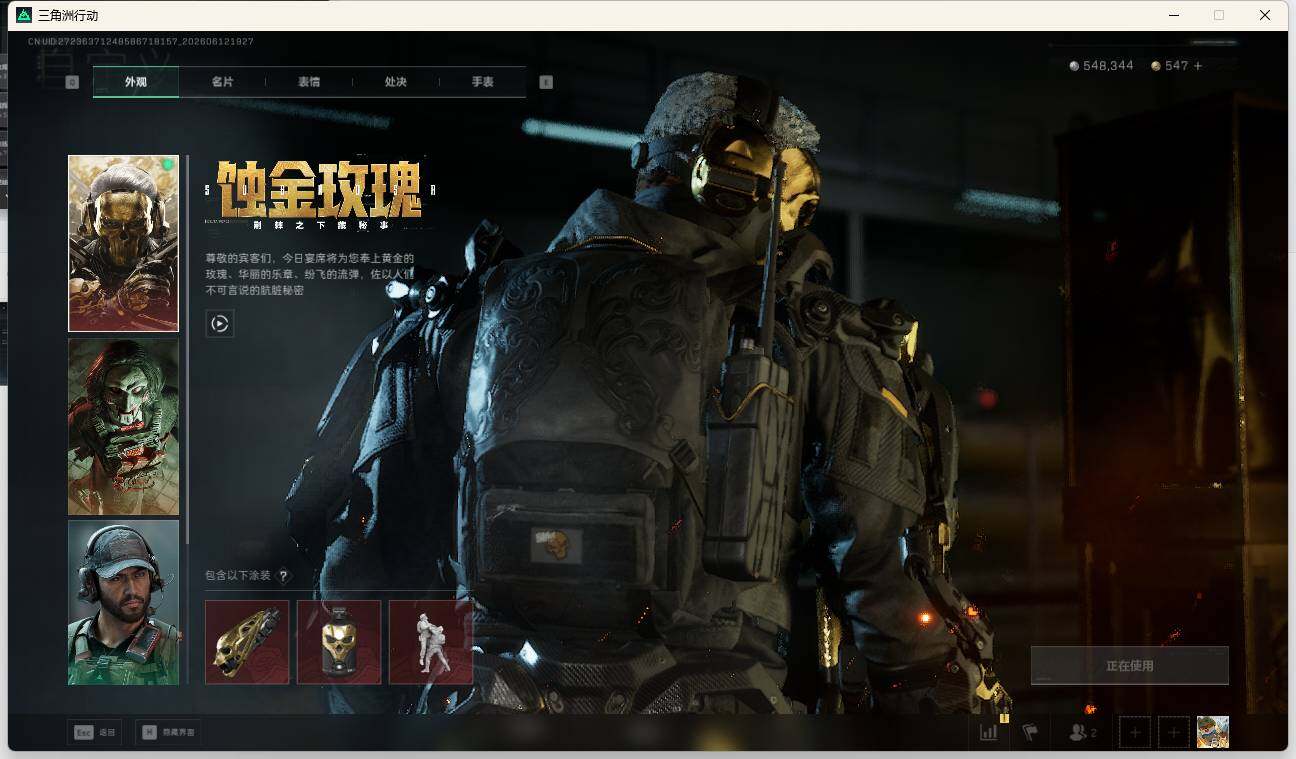
Task: Click the 正在使用 button
Action: pyautogui.click(x=1130, y=665)
